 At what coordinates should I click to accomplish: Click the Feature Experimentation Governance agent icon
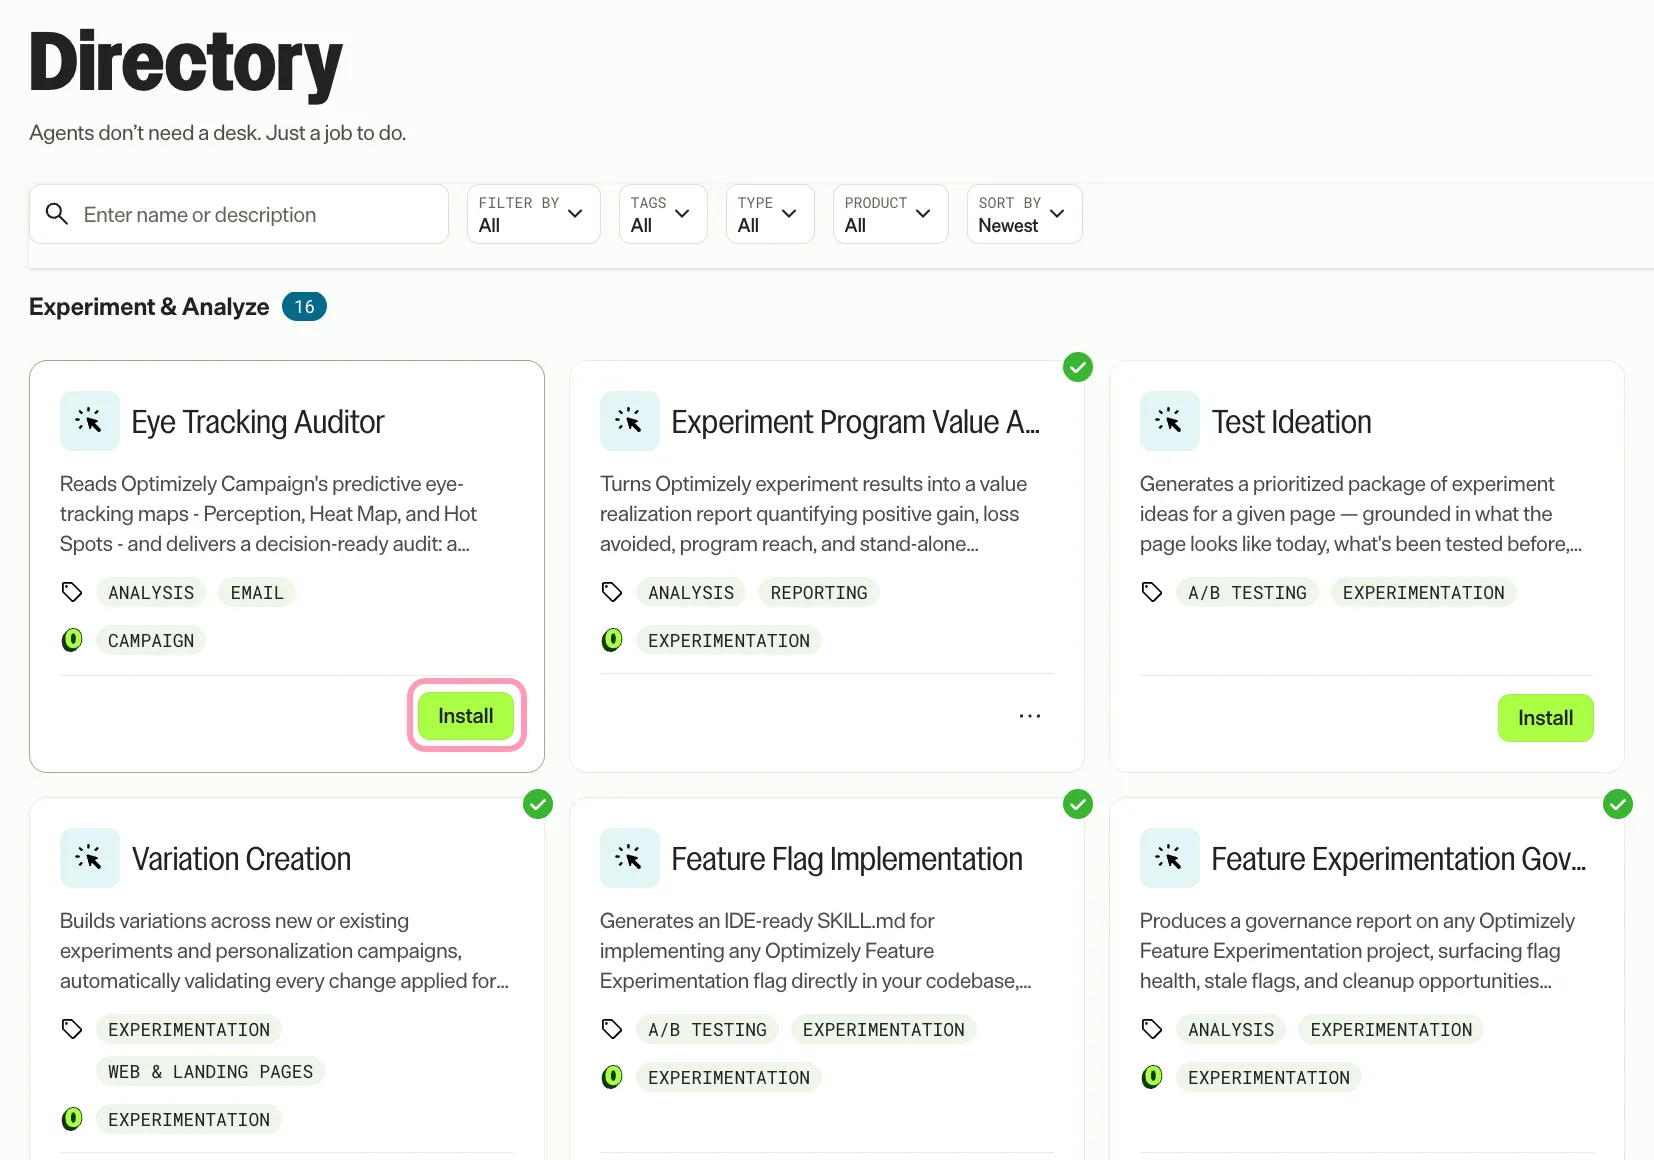1170,858
